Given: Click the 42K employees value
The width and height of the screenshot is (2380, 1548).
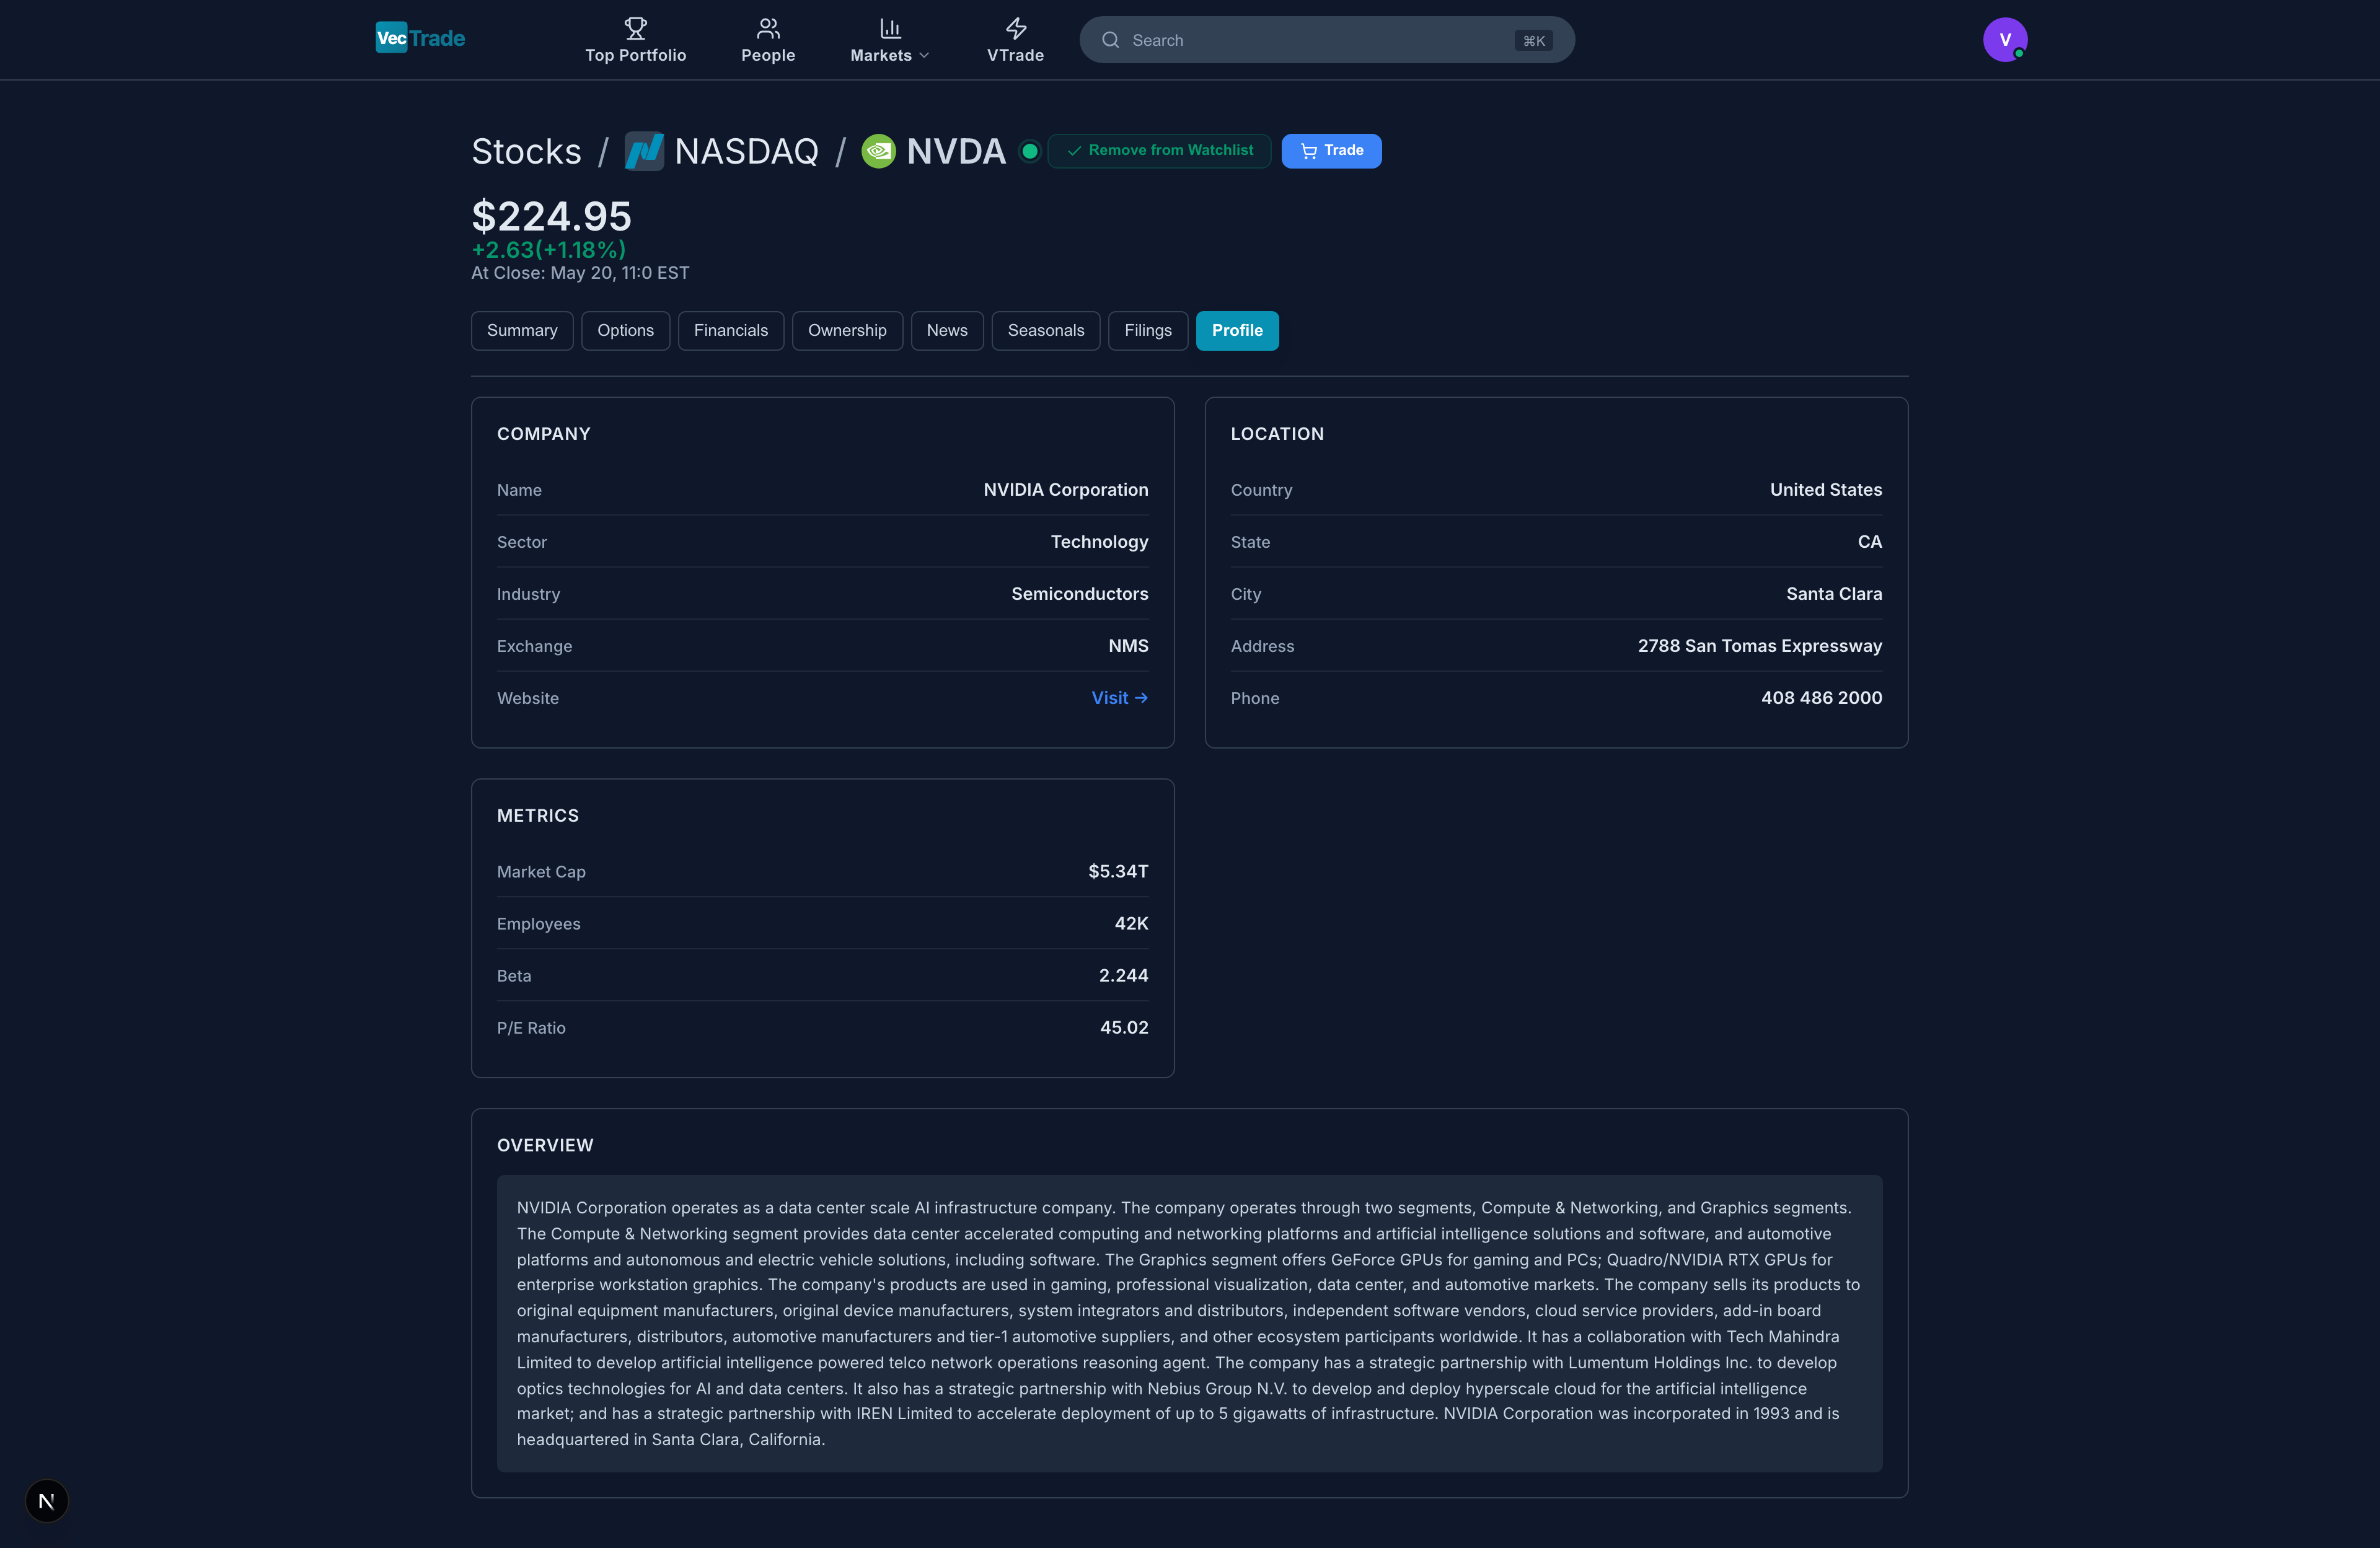Looking at the screenshot, I should (1131, 924).
